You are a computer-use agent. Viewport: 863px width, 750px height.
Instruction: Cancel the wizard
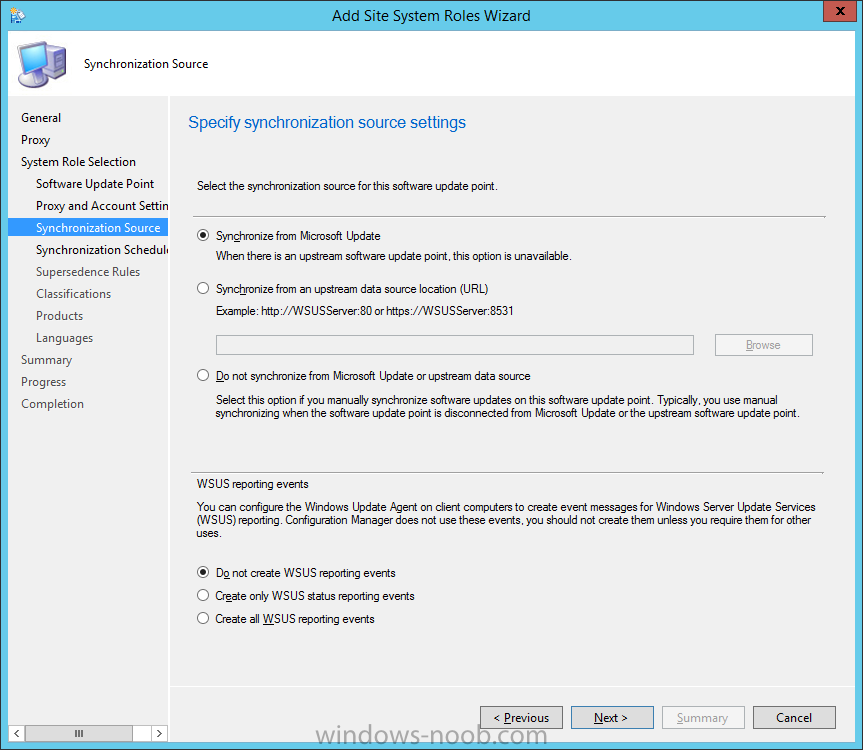[794, 718]
